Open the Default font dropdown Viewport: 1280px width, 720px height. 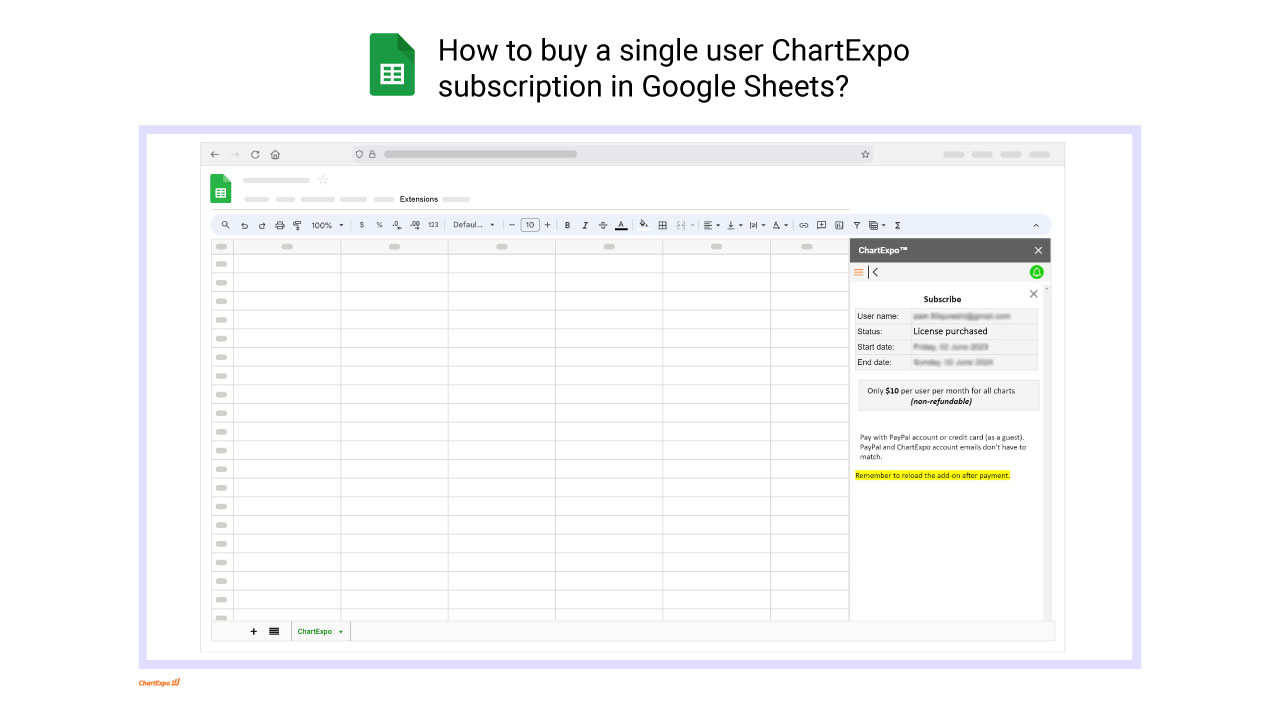click(474, 225)
